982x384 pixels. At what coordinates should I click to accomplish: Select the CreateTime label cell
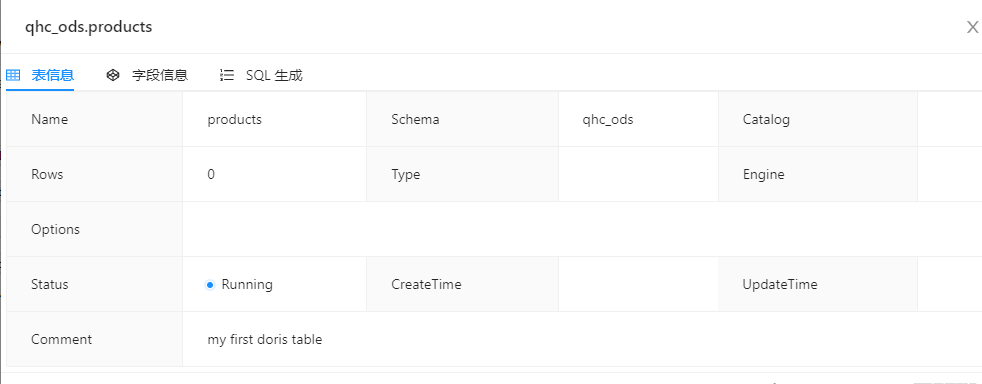pyautogui.click(x=462, y=284)
